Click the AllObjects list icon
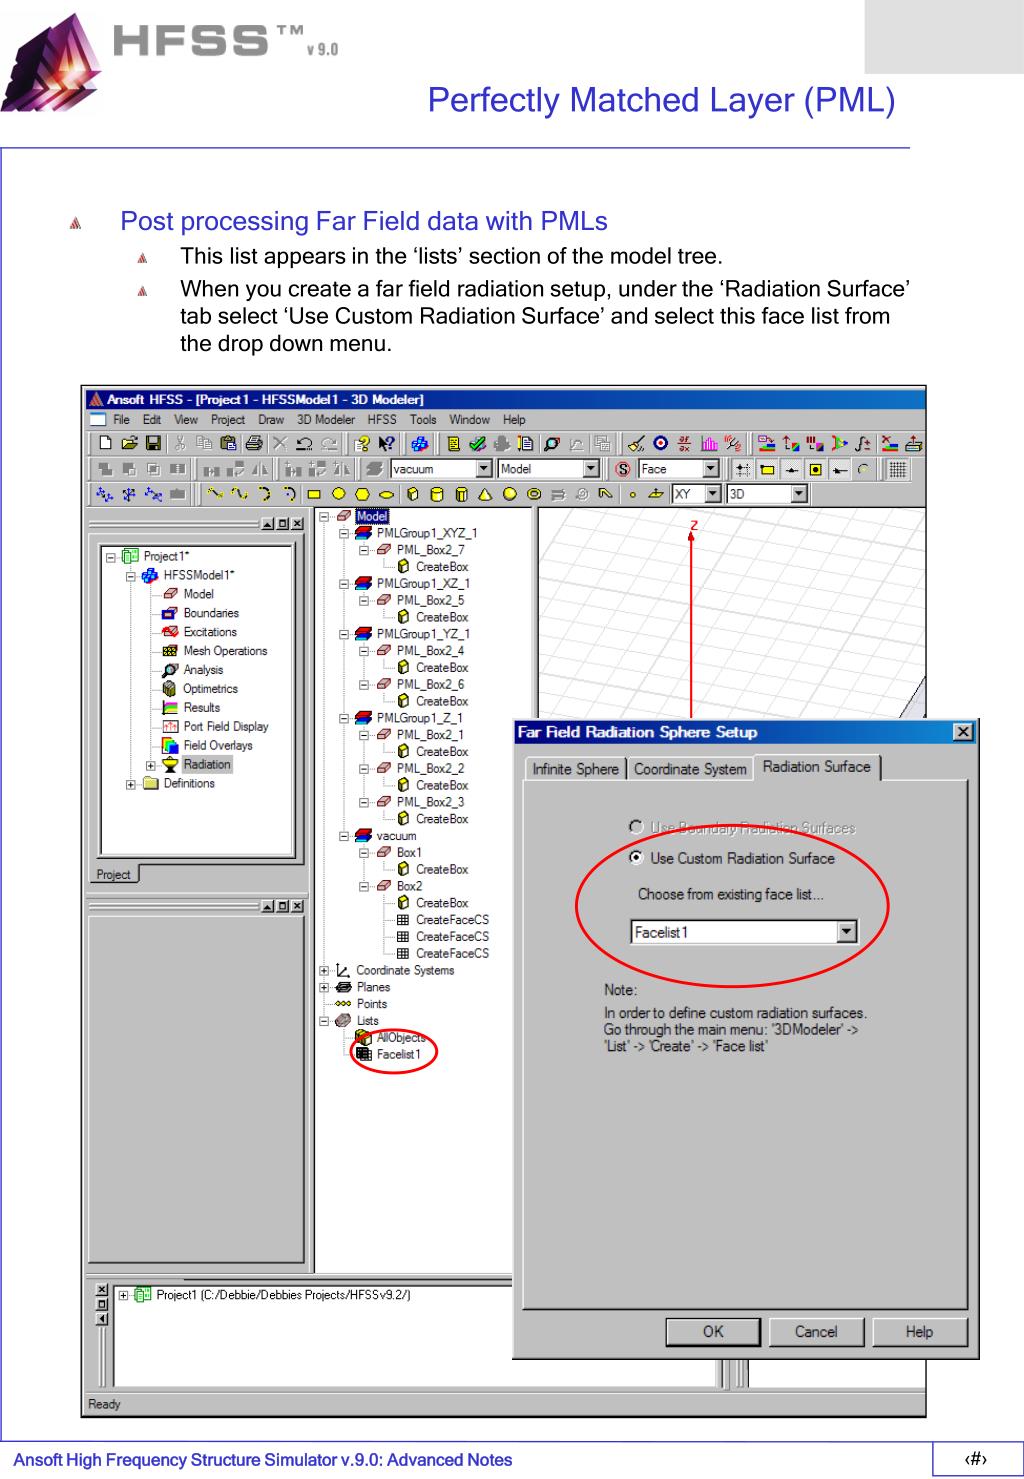 [364, 1038]
